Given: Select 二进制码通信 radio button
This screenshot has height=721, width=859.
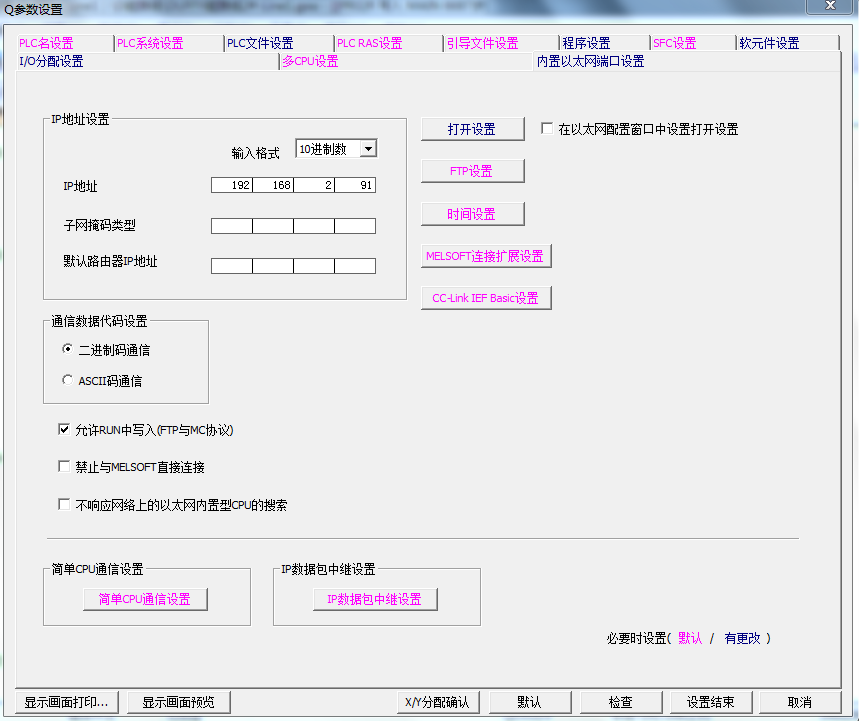Looking at the screenshot, I should (67, 350).
